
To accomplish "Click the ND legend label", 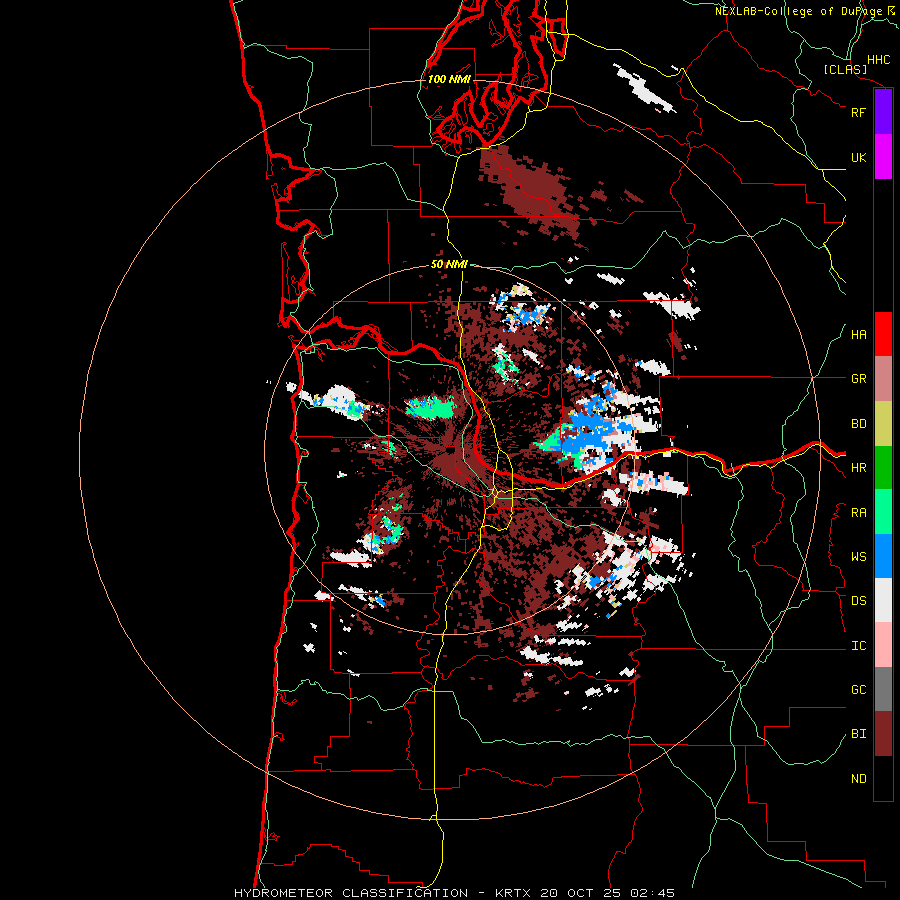I will 858,779.
